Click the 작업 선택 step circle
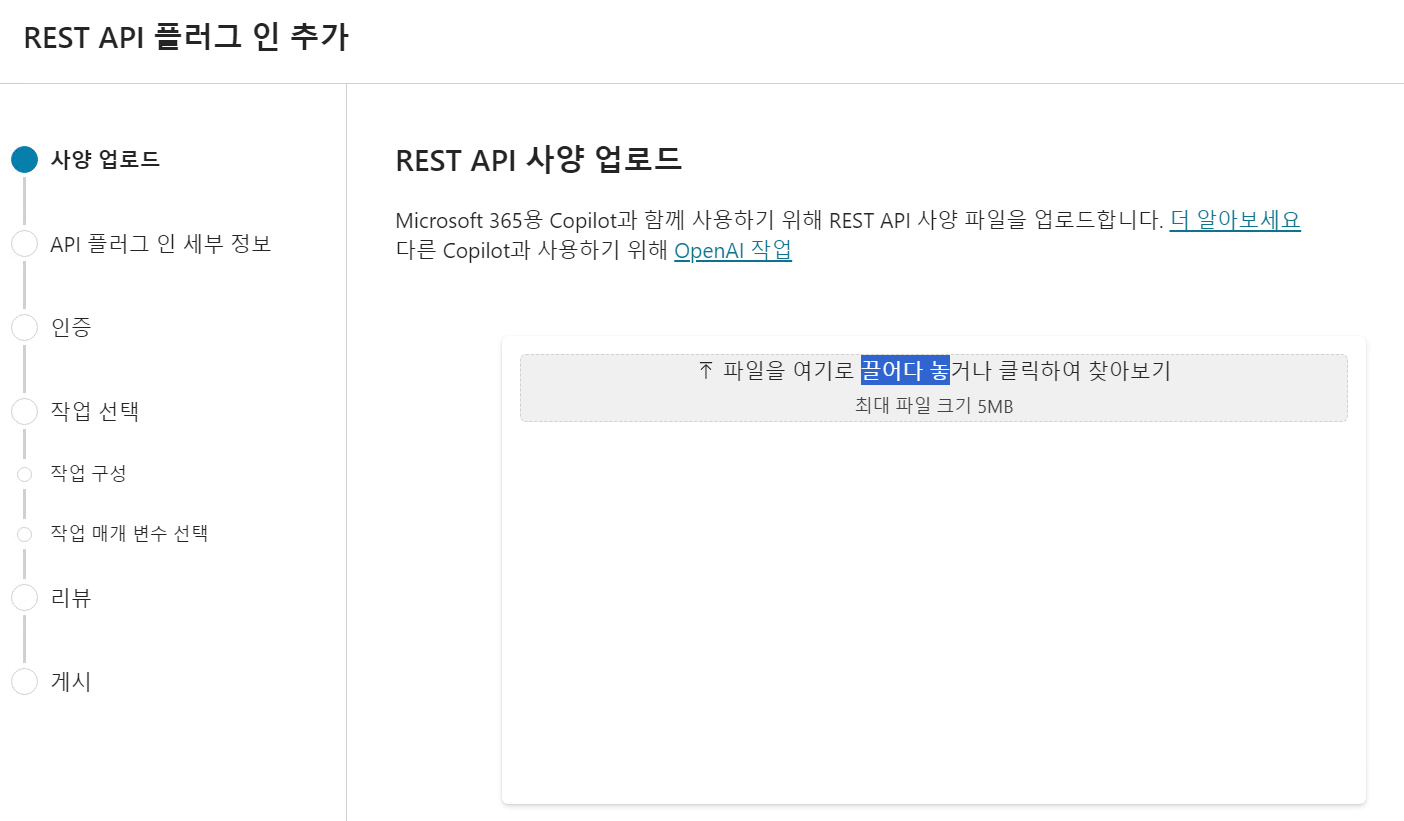Image resolution: width=1404 pixels, height=821 pixels. [x=24, y=411]
